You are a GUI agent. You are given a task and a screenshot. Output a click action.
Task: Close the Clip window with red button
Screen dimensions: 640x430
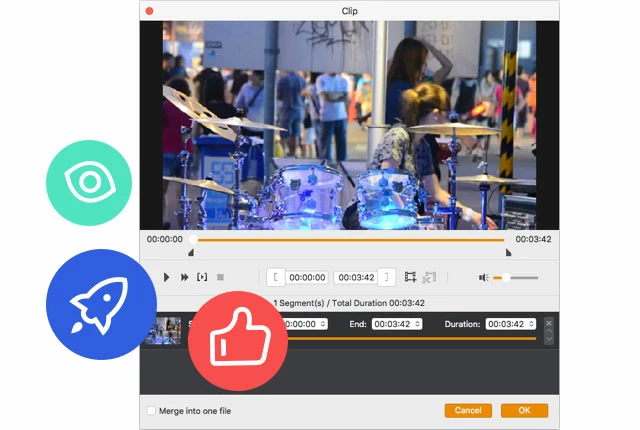coord(149,11)
